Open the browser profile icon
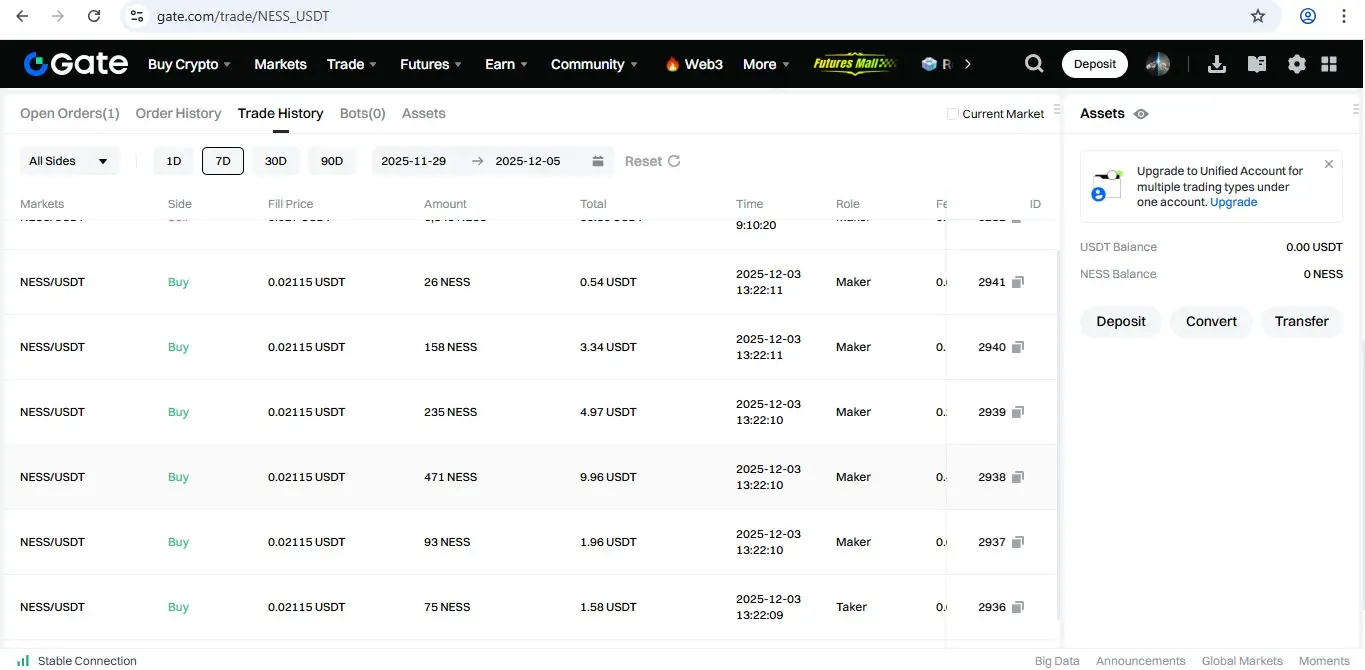This screenshot has width=1365, height=670. (1308, 16)
